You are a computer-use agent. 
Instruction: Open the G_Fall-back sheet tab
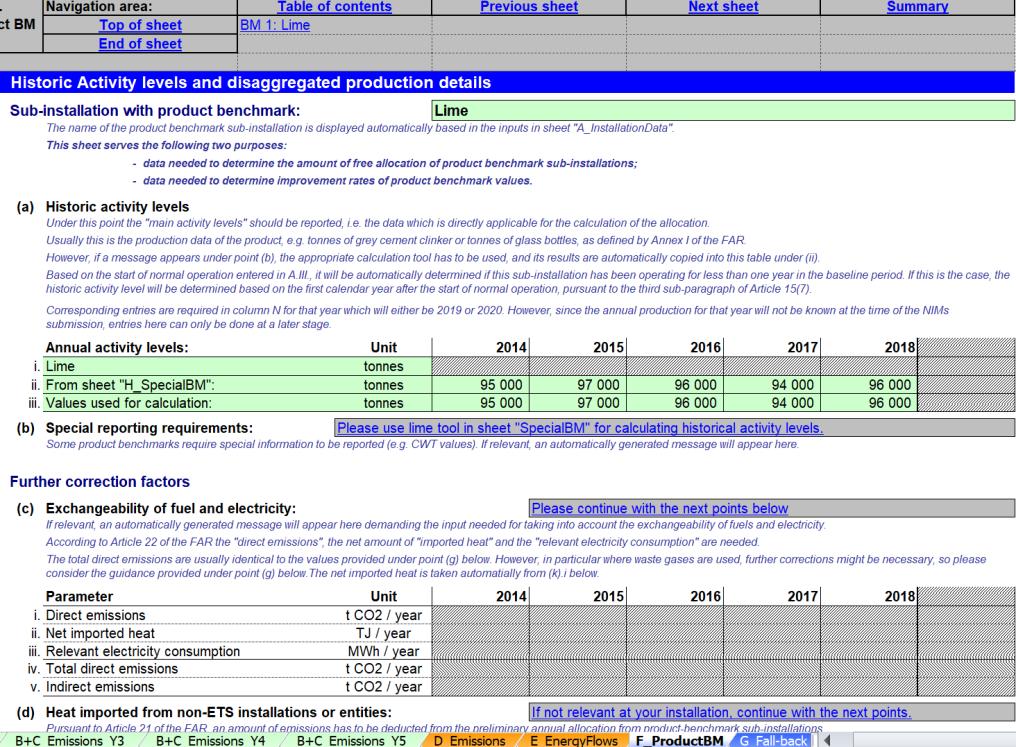(x=772, y=741)
